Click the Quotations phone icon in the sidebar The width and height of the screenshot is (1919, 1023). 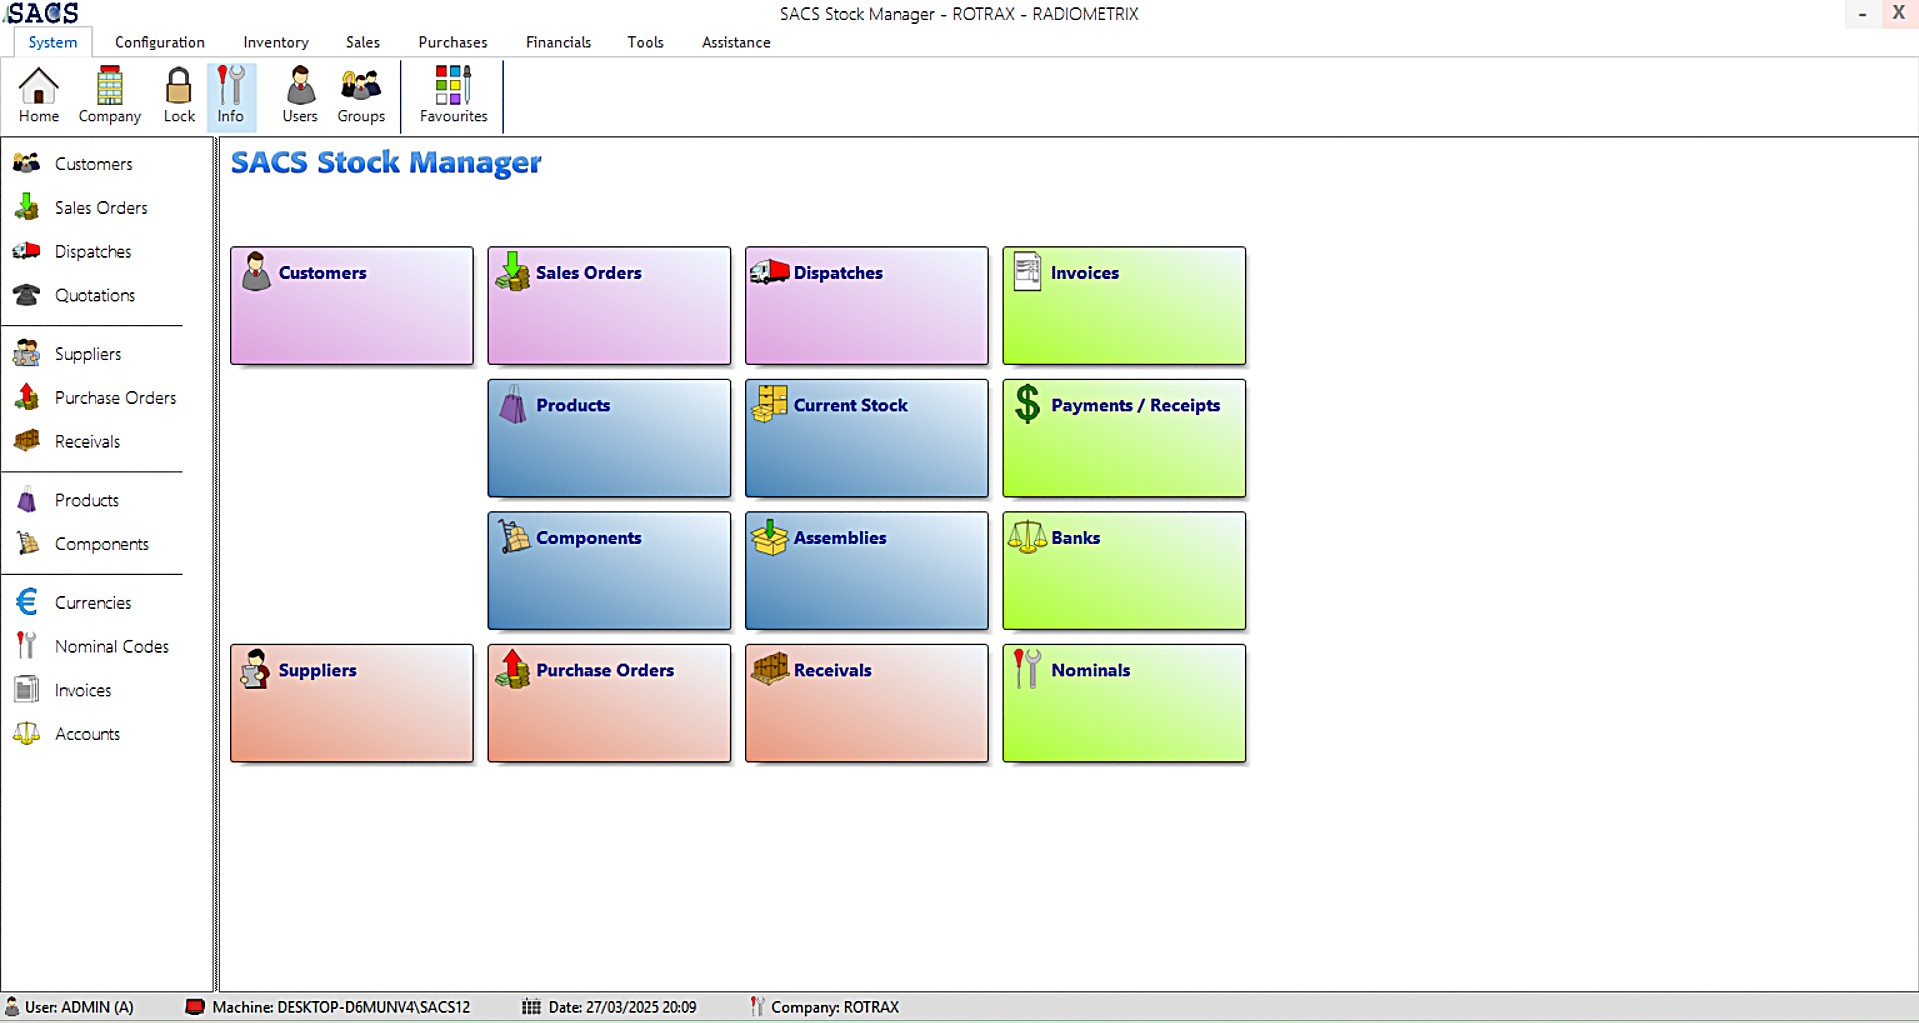tap(26, 295)
